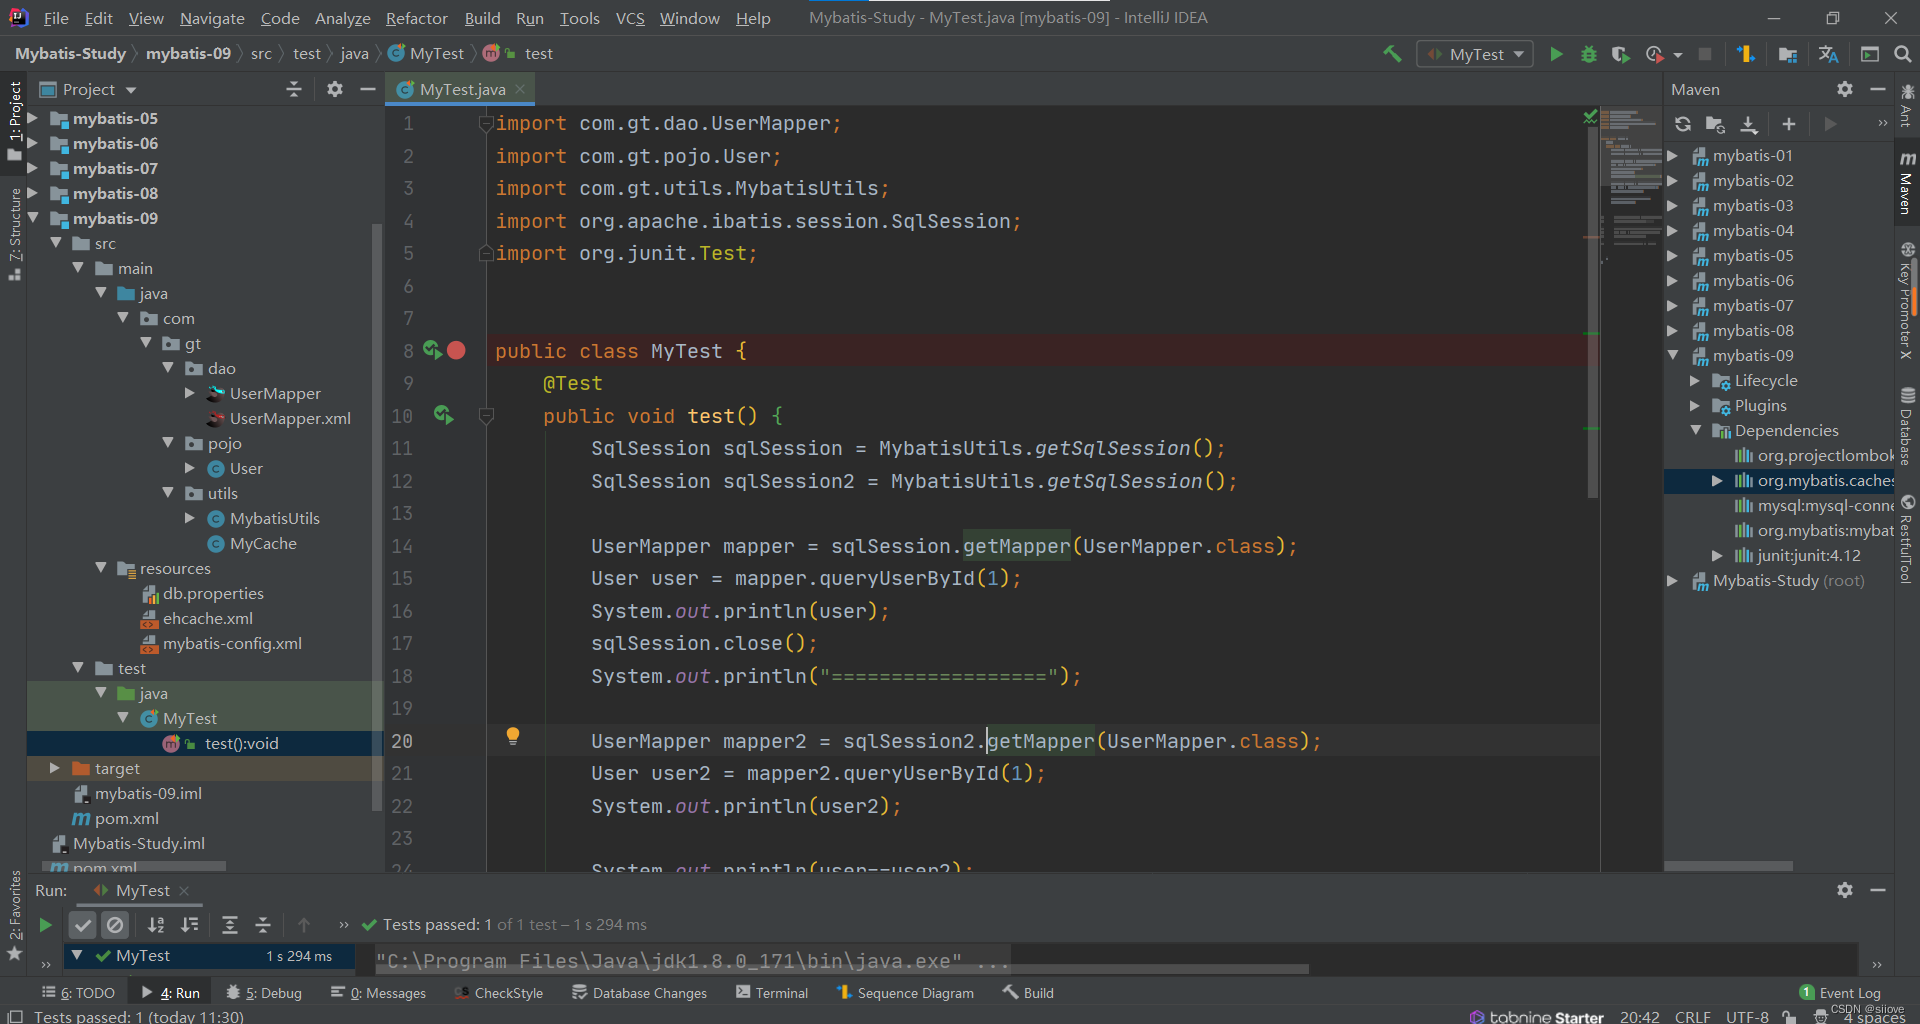Collapse Dependencies node in Maven
Screen dimensions: 1920x1024
click(1695, 431)
